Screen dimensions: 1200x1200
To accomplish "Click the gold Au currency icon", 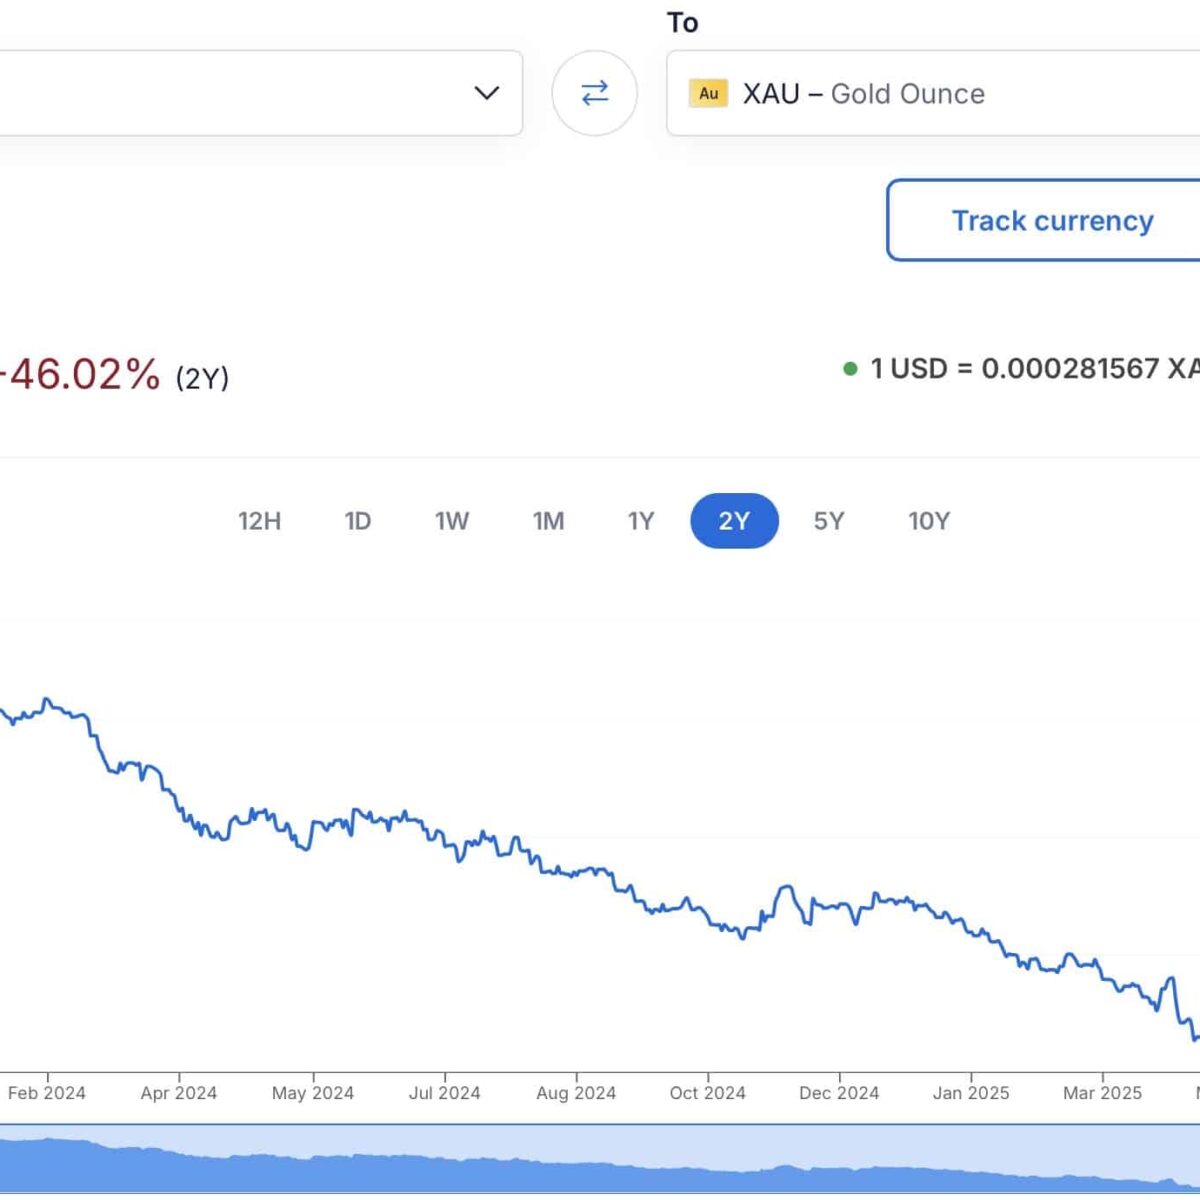I will pyautogui.click(x=708, y=93).
